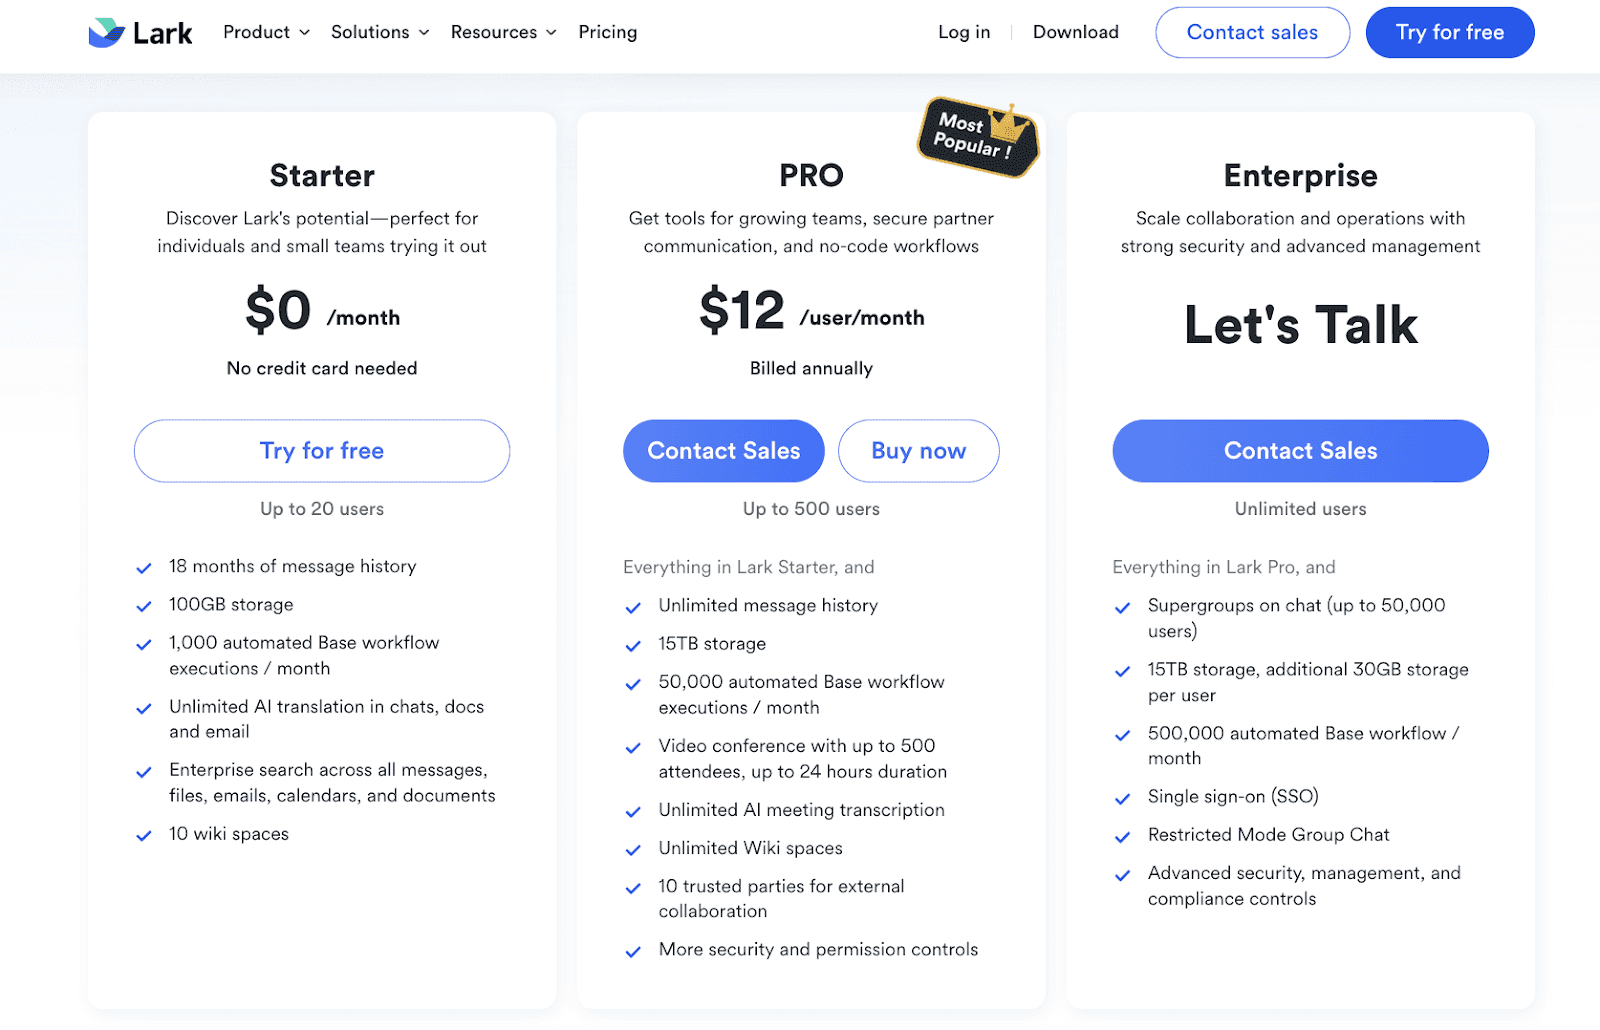
Task: Click the checkmark beside Single sign-on (SSO)
Action: [1122, 798]
